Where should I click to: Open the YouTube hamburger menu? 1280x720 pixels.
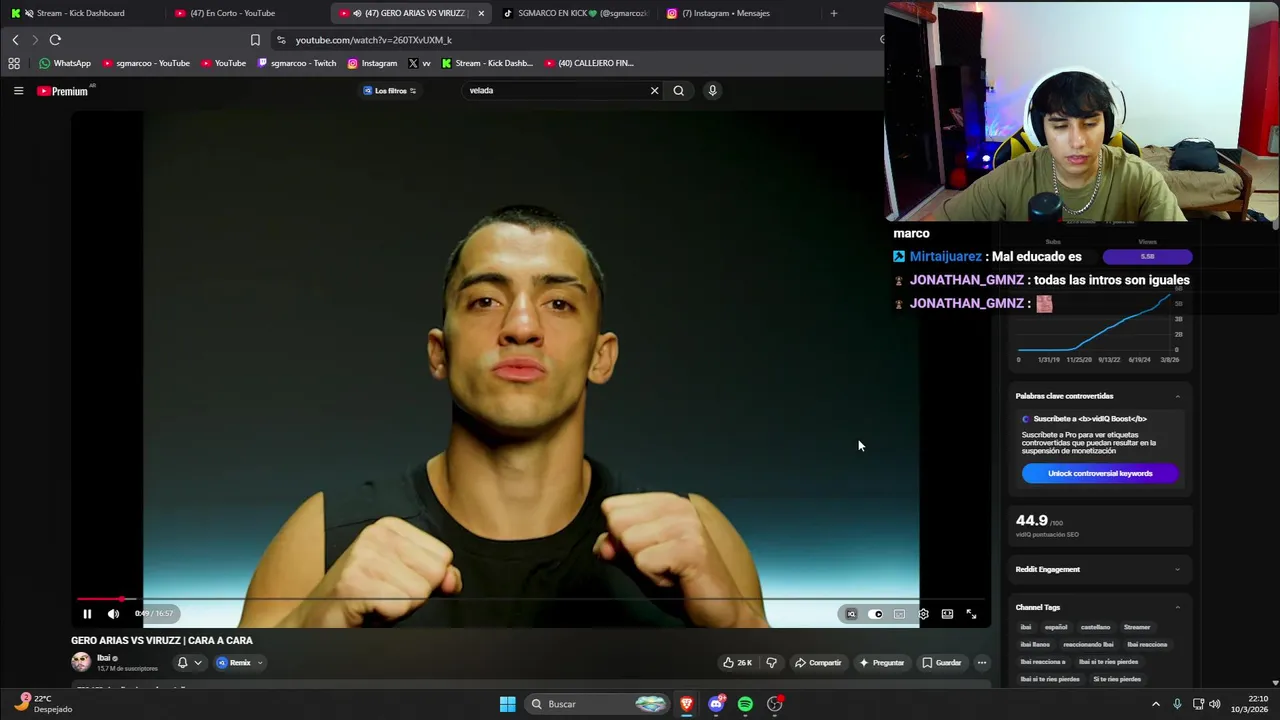(x=18, y=91)
